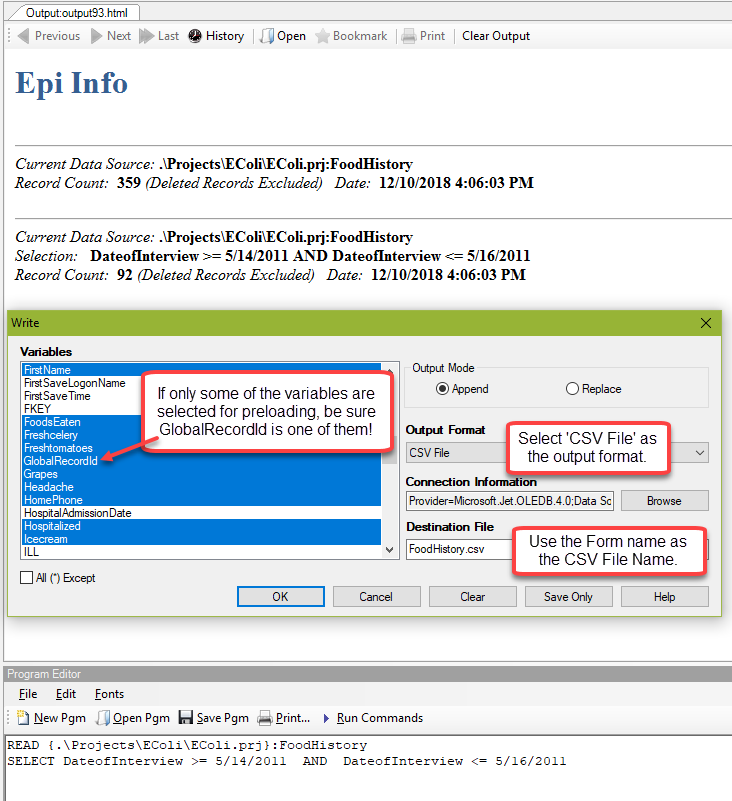Clear Output in the output toolbar

coord(495,36)
